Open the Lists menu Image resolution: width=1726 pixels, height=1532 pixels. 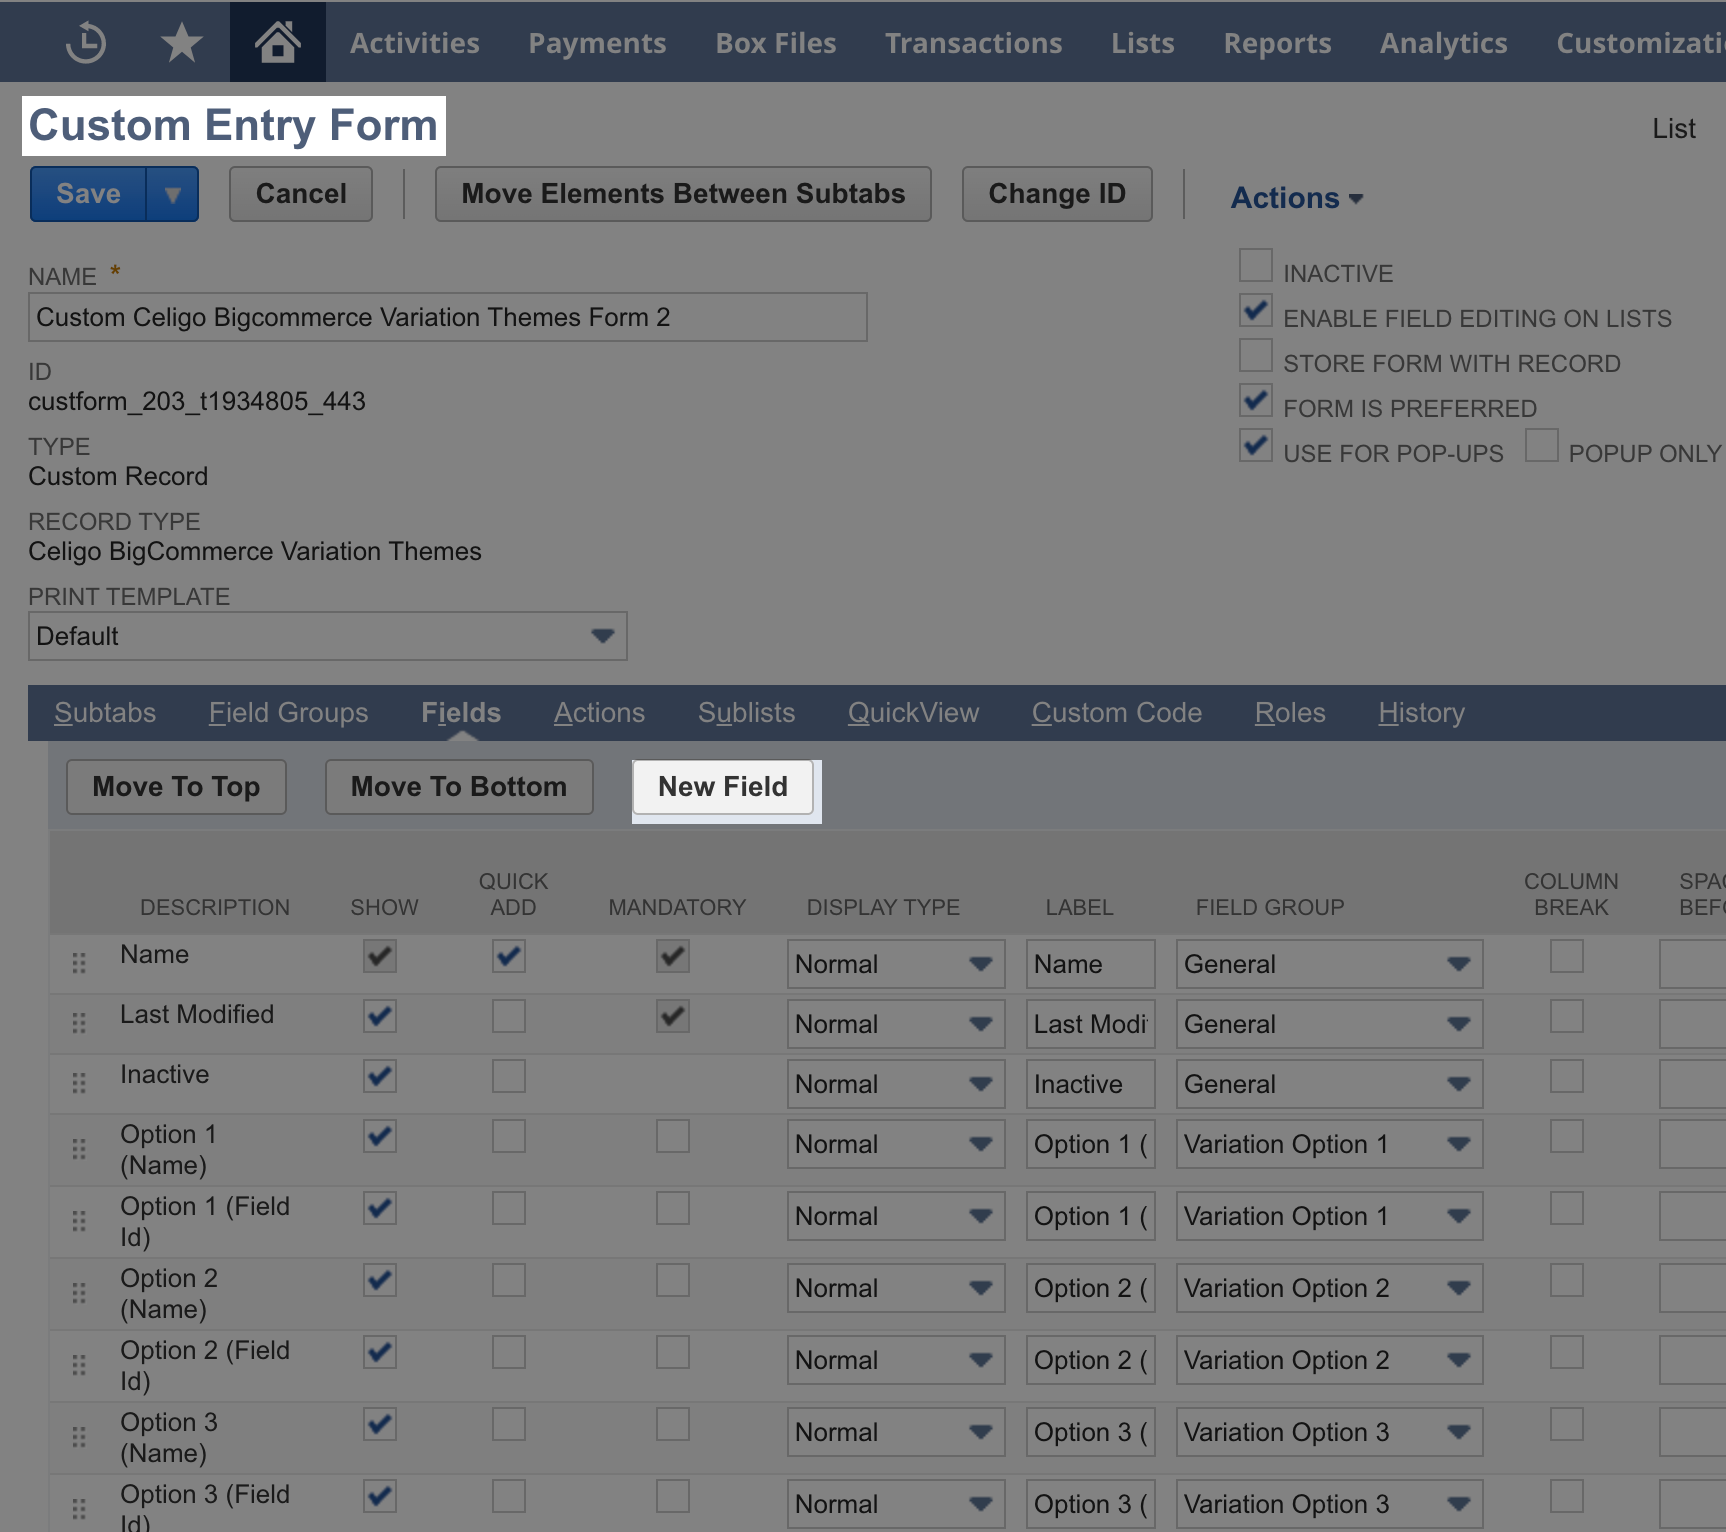(x=1143, y=43)
